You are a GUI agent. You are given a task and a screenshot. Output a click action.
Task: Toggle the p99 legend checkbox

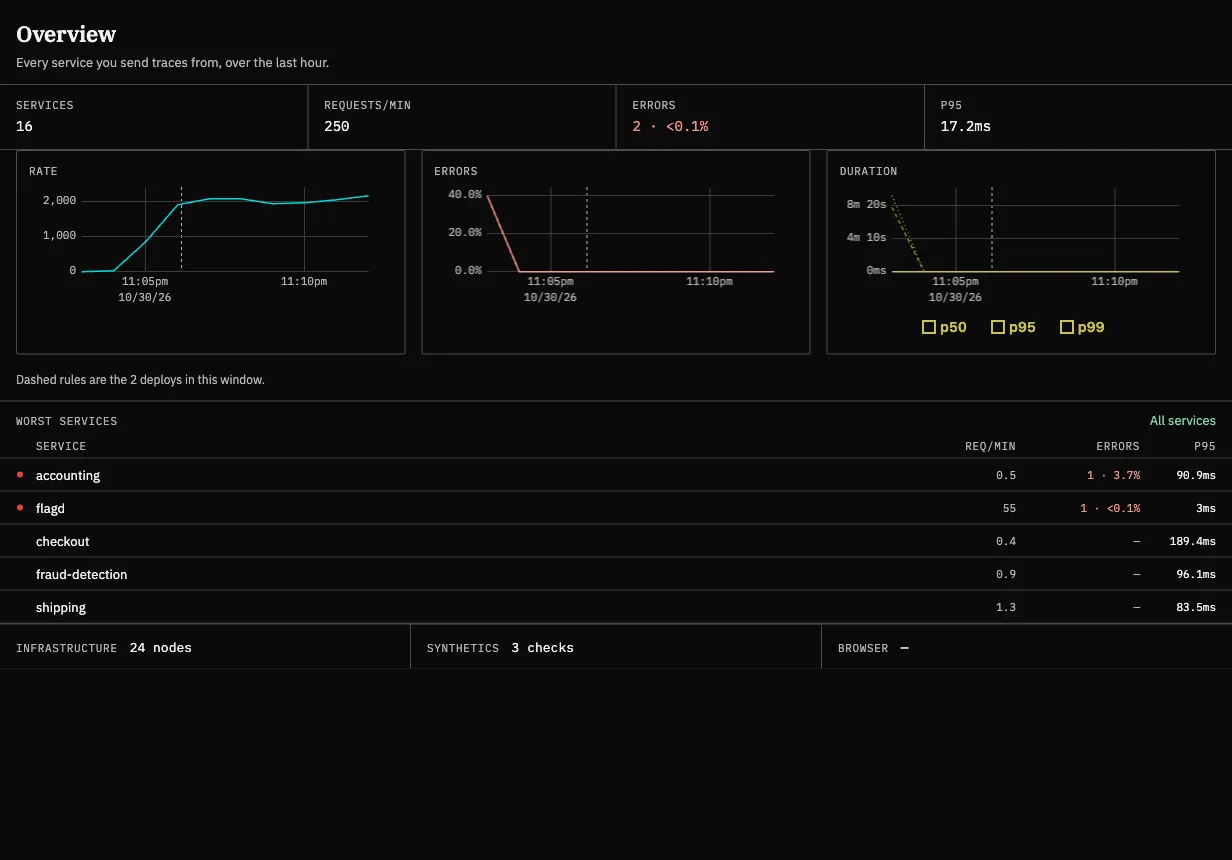click(1066, 327)
